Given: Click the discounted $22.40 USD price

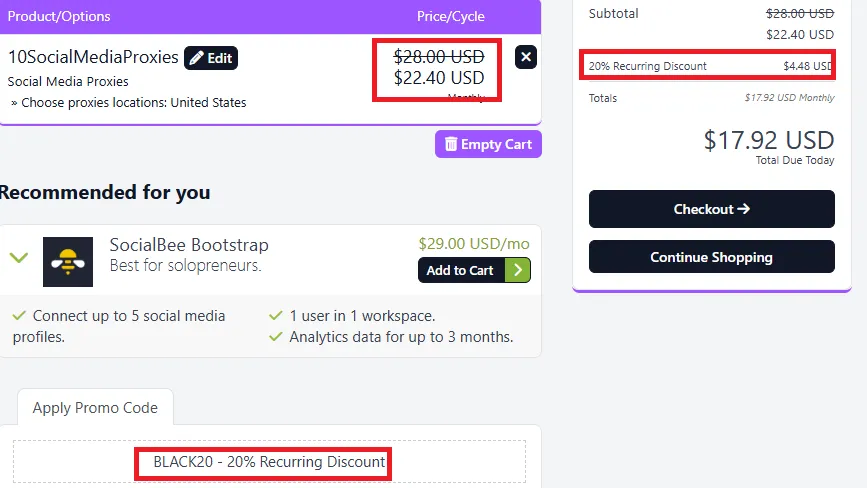Looking at the screenshot, I should [x=439, y=78].
